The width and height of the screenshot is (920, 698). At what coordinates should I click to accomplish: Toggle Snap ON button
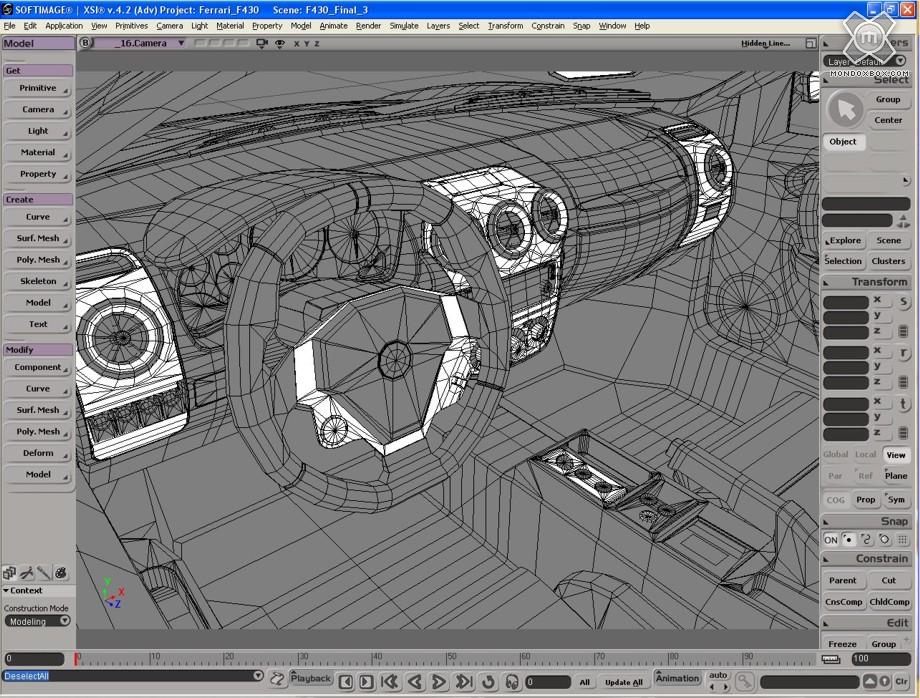[x=830, y=540]
